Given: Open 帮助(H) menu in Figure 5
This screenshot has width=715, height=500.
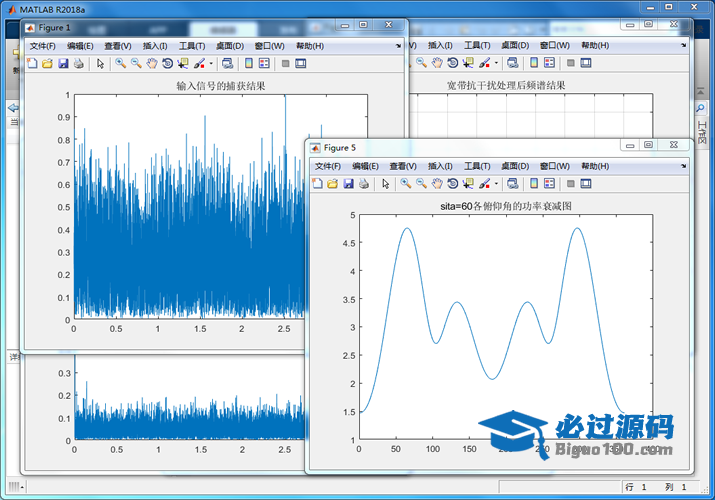Looking at the screenshot, I should [595, 166].
